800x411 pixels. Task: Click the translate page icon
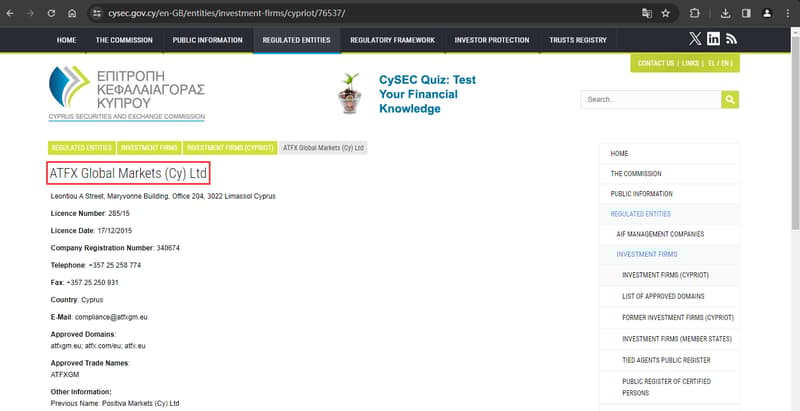tap(647, 14)
